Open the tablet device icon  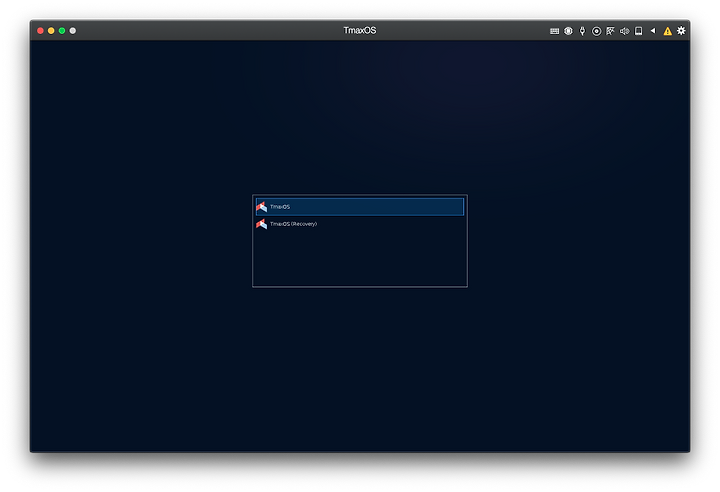(x=638, y=31)
